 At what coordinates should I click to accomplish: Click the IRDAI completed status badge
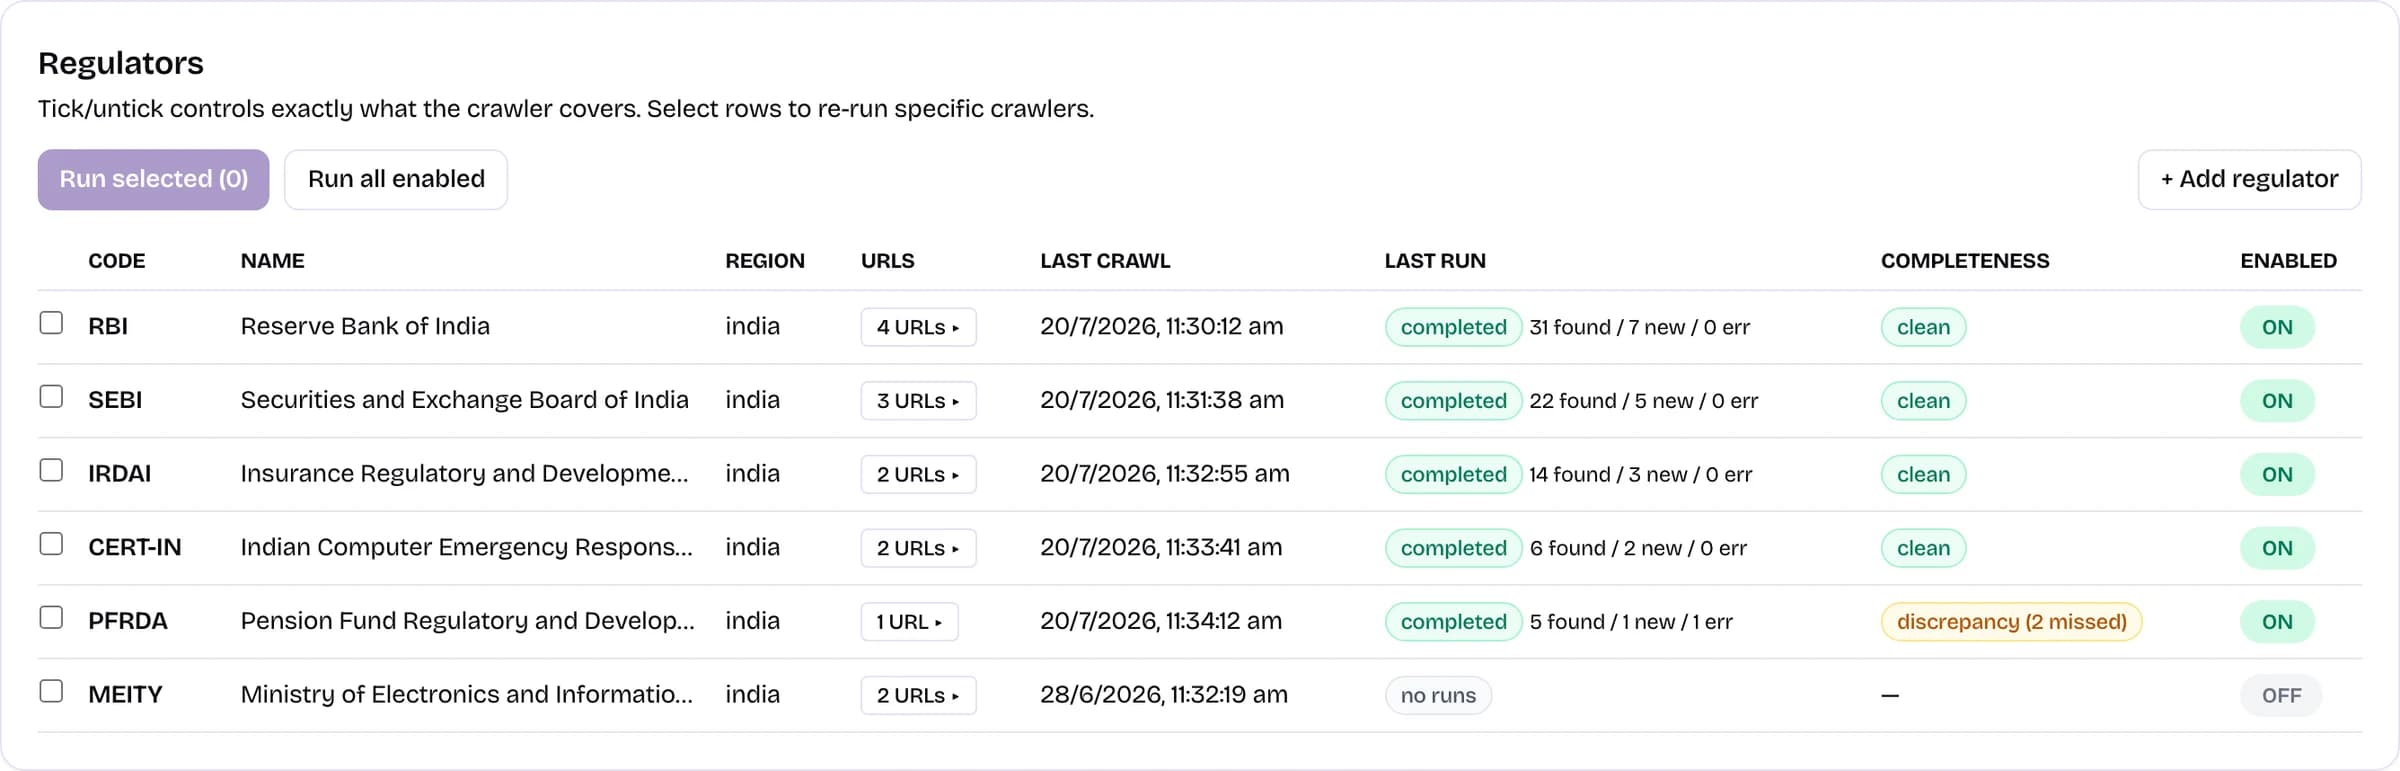click(1453, 475)
